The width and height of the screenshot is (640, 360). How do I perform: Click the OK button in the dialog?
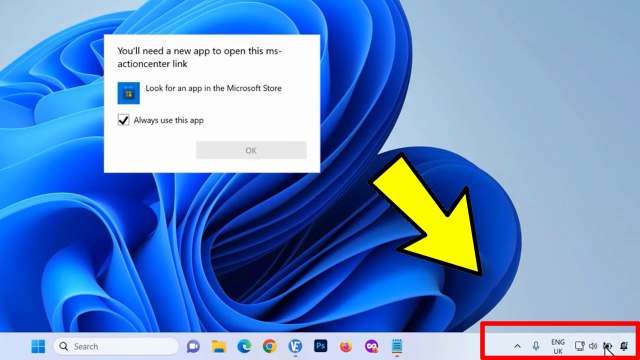[251, 150]
